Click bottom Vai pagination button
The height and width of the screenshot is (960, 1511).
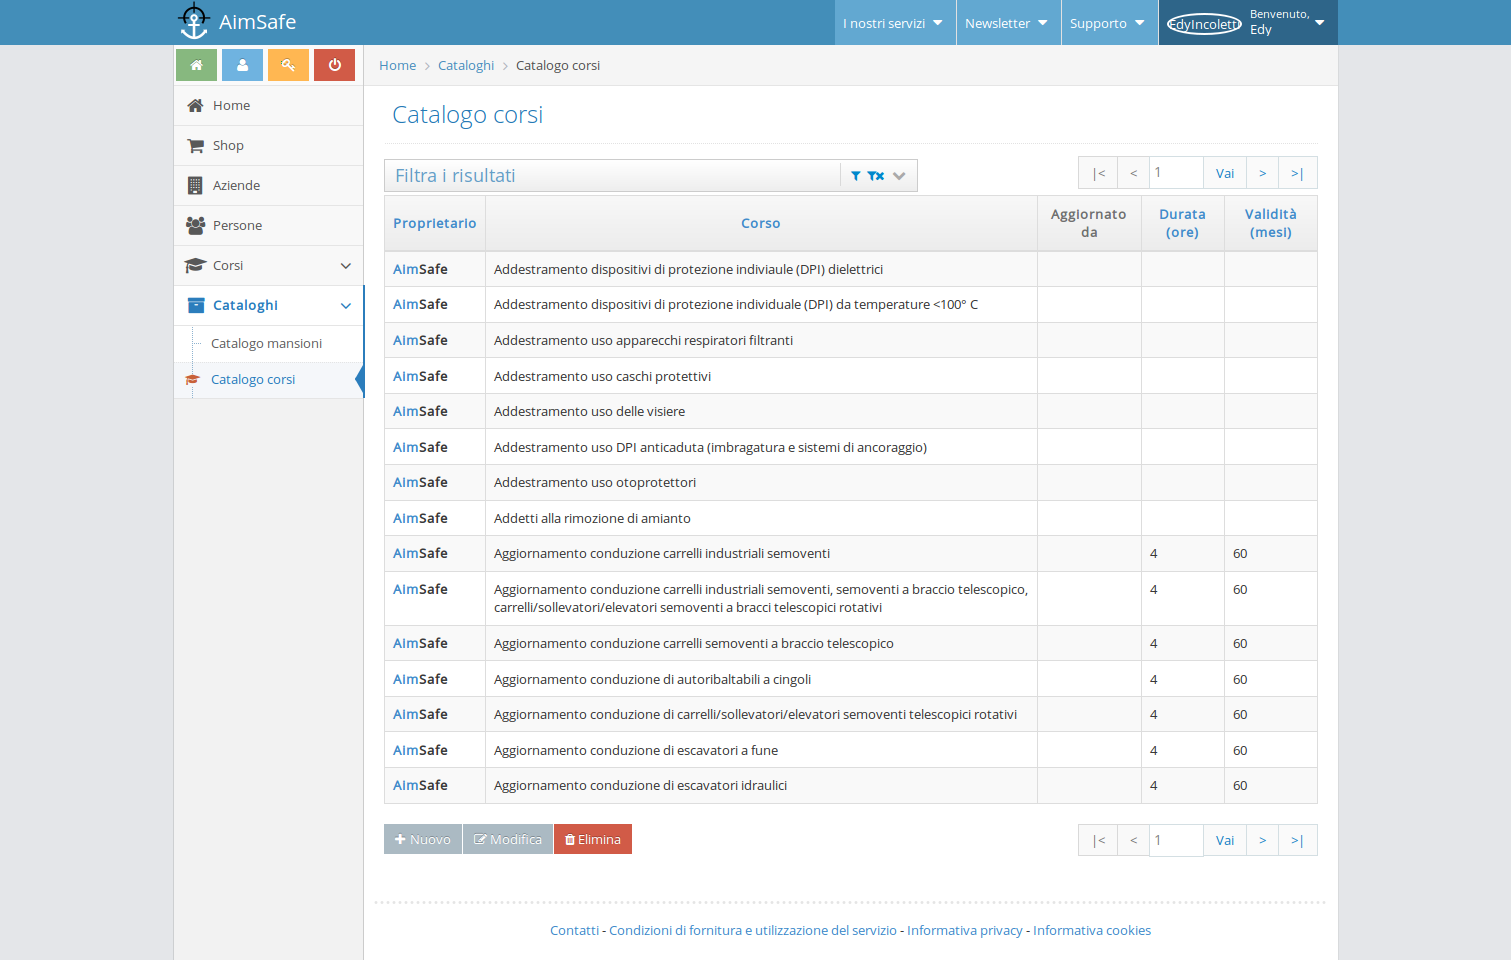pyautogui.click(x=1225, y=840)
